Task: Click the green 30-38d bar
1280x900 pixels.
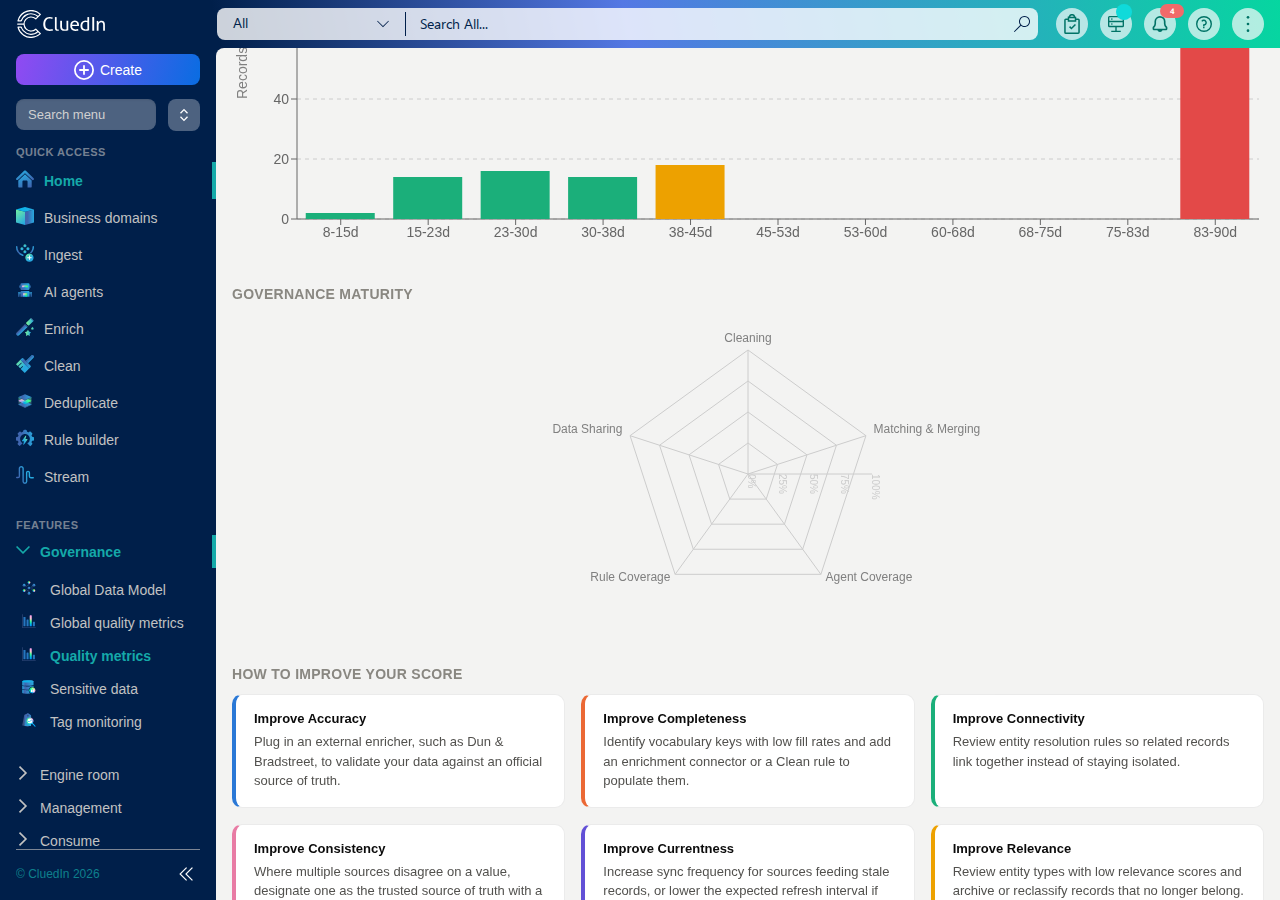Action: pos(603,198)
